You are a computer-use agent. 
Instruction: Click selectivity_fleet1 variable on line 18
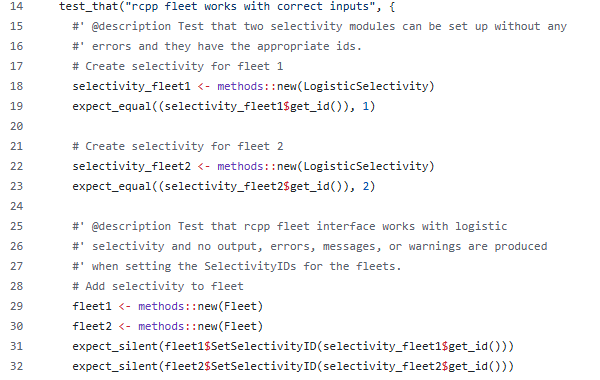tap(132, 86)
